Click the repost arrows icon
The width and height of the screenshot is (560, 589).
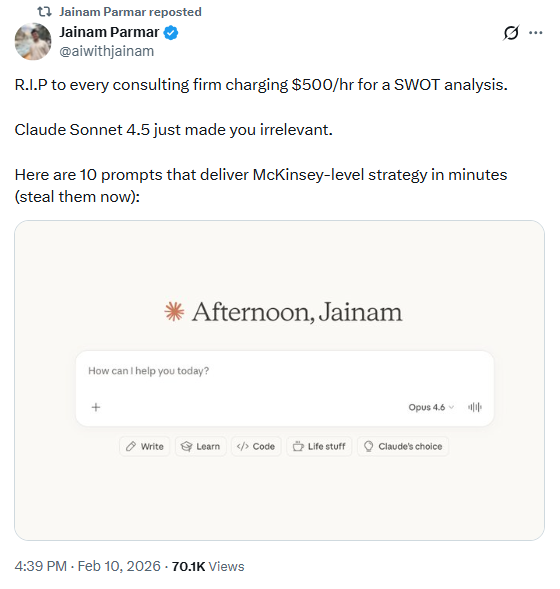[44, 12]
